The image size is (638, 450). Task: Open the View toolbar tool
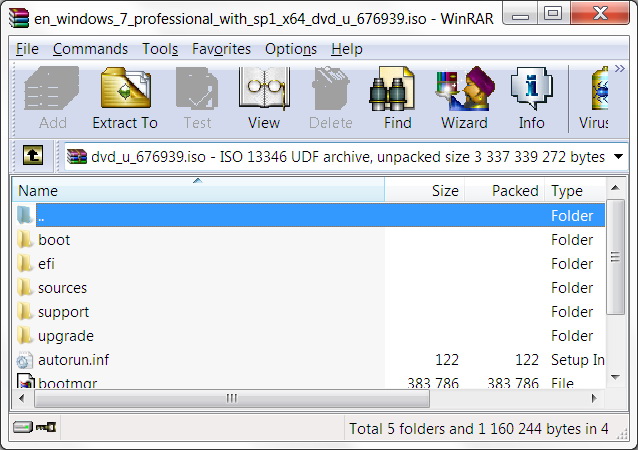[264, 99]
